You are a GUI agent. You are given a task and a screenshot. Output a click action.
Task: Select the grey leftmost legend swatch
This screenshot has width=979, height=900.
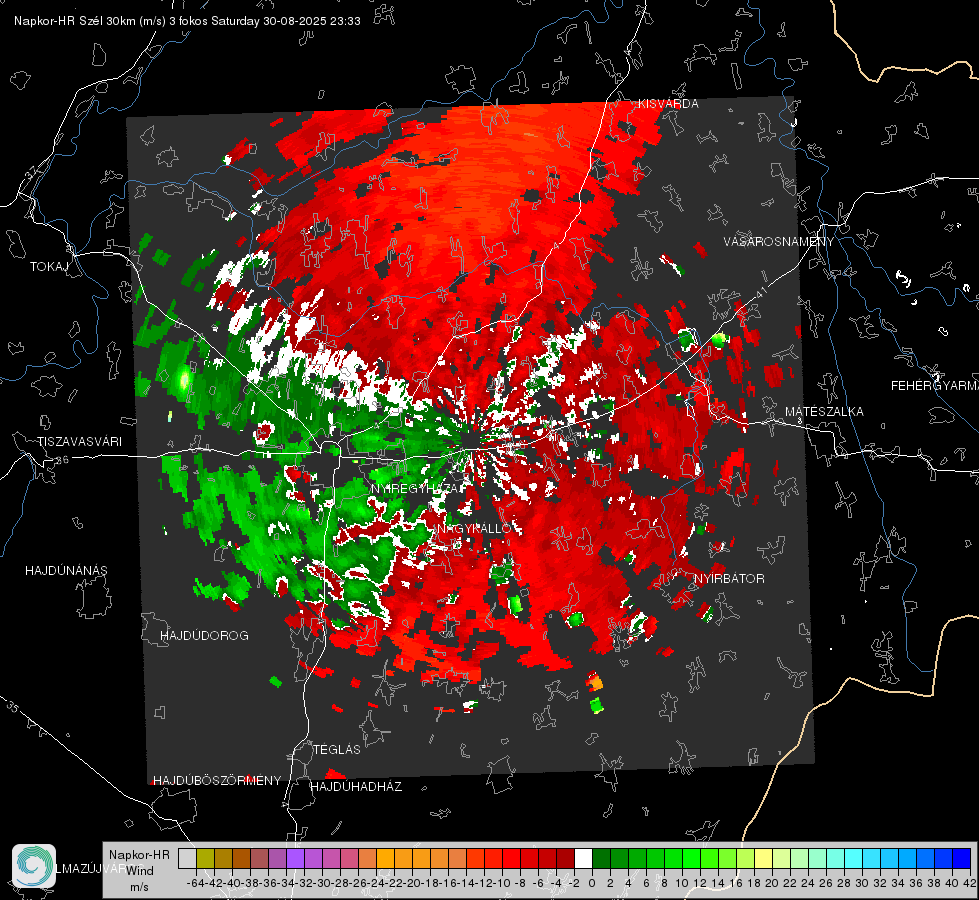tap(187, 858)
